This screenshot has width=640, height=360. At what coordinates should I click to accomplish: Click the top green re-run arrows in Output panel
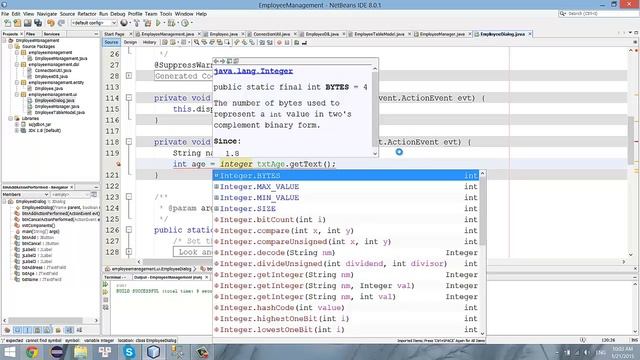tap(105, 284)
